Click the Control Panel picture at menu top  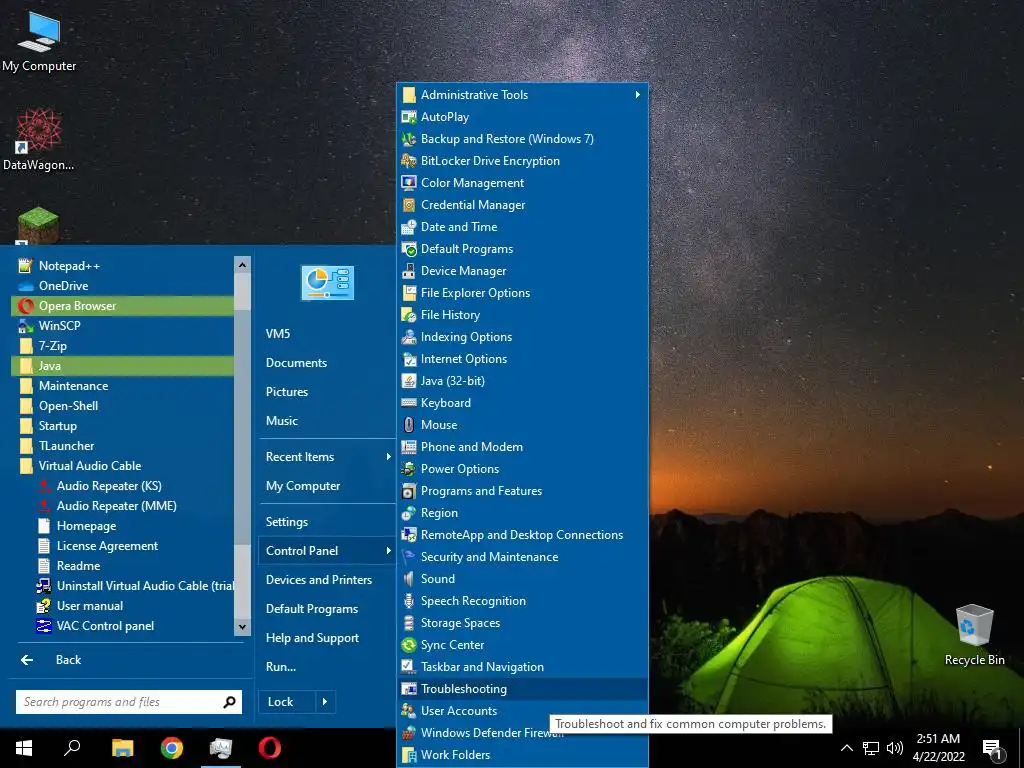click(327, 283)
